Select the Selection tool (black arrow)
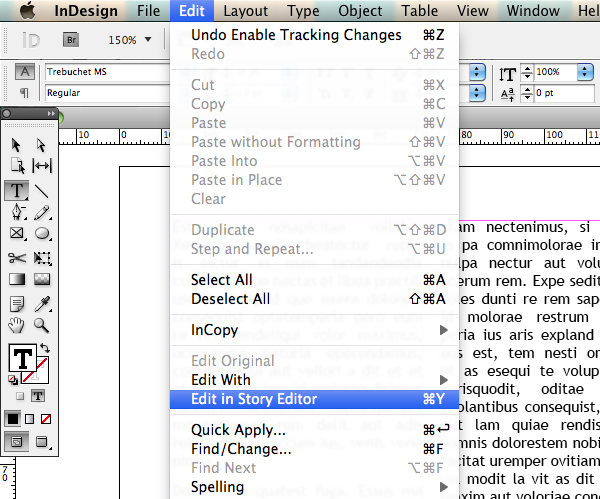 pyautogui.click(x=16, y=145)
